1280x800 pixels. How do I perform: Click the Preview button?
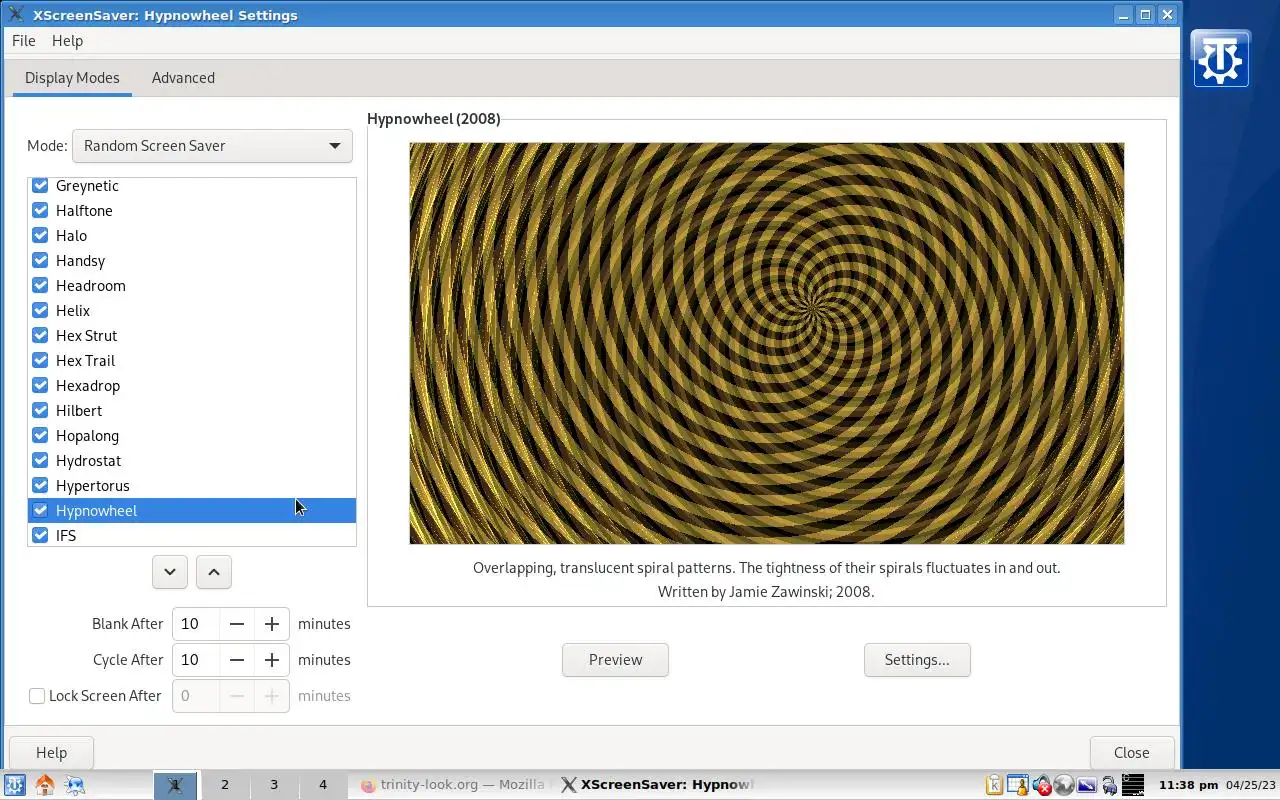coord(615,660)
